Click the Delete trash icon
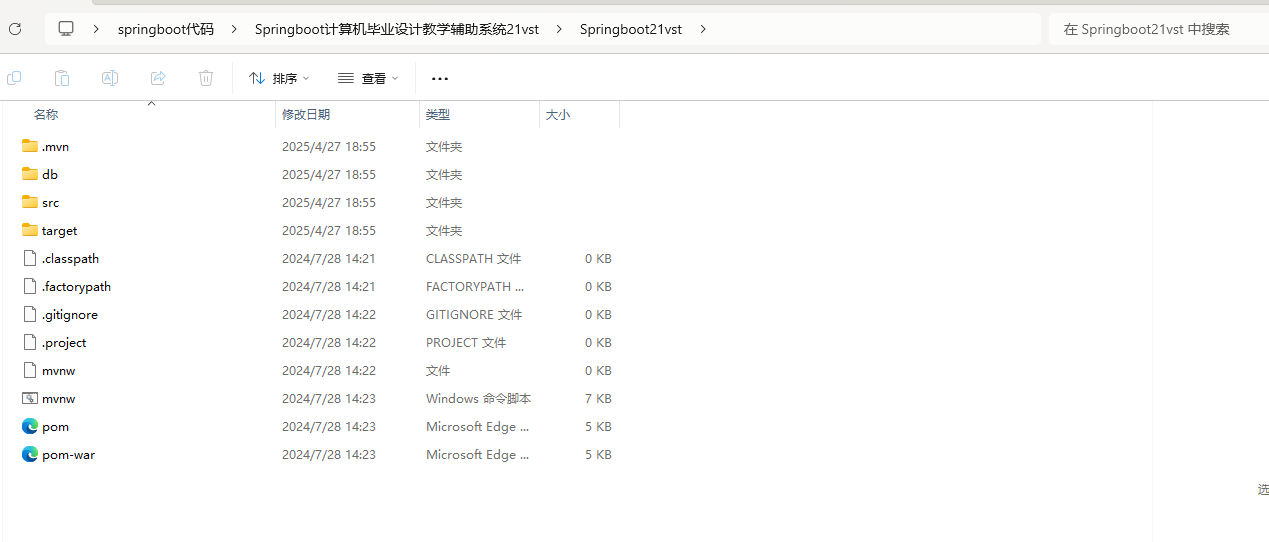Viewport: 1269px width, 542px height. (206, 78)
